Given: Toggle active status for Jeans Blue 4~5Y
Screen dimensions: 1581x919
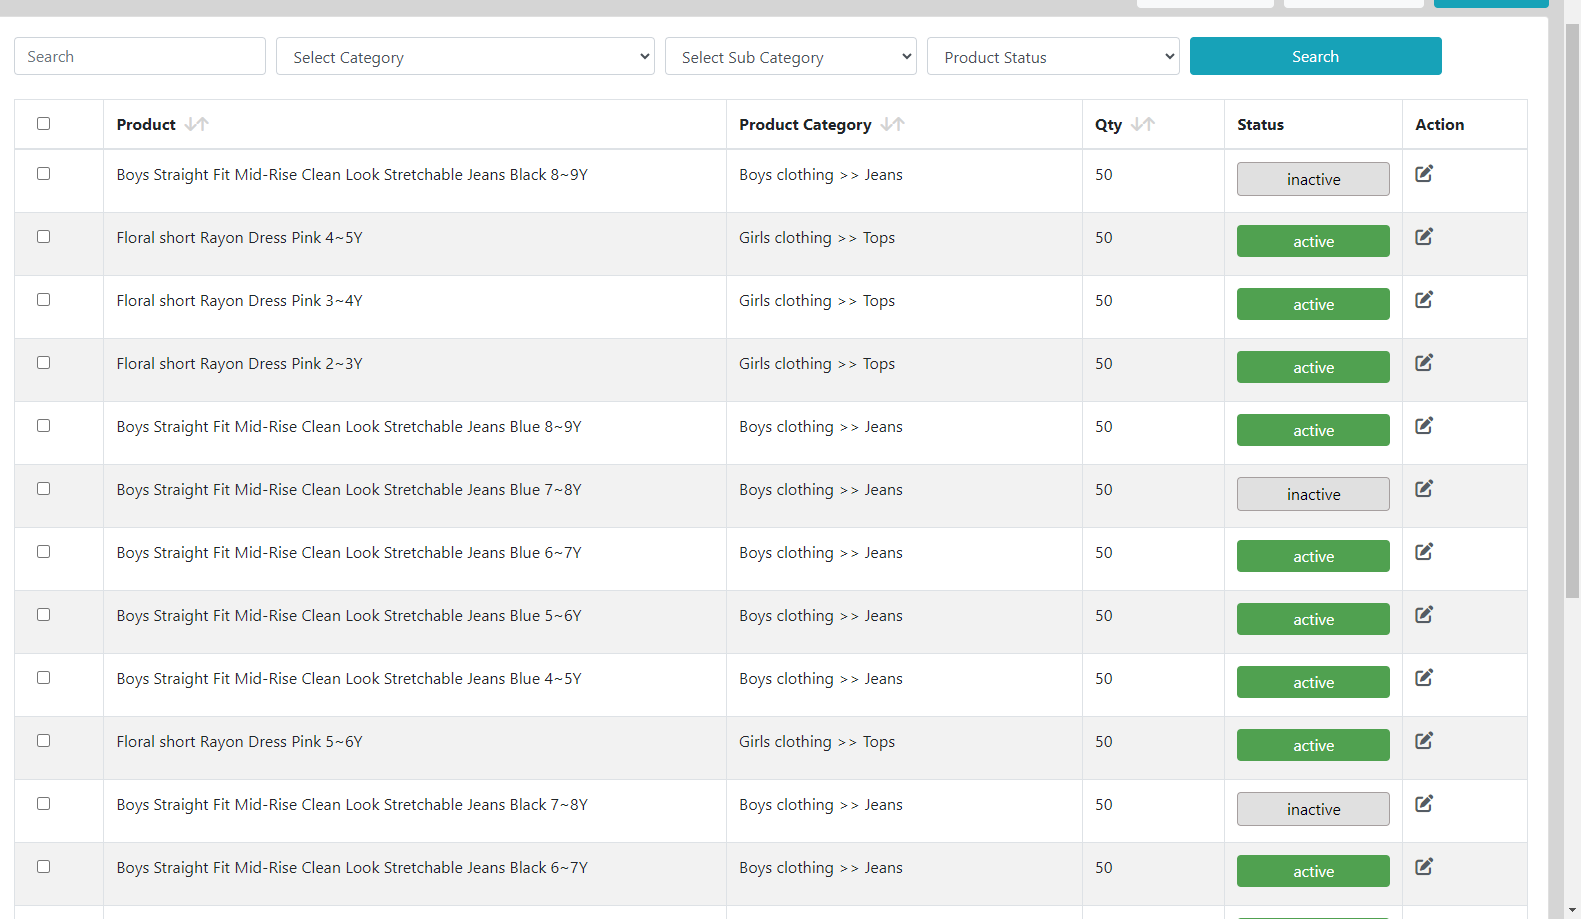Looking at the screenshot, I should (1313, 682).
